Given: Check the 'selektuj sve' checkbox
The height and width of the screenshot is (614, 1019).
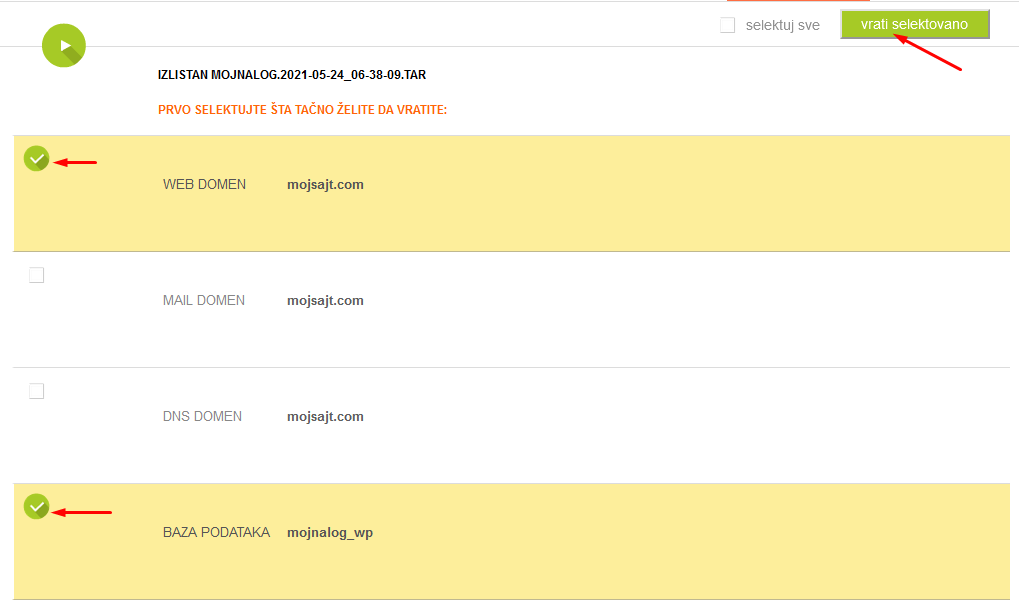Looking at the screenshot, I should coord(727,25).
